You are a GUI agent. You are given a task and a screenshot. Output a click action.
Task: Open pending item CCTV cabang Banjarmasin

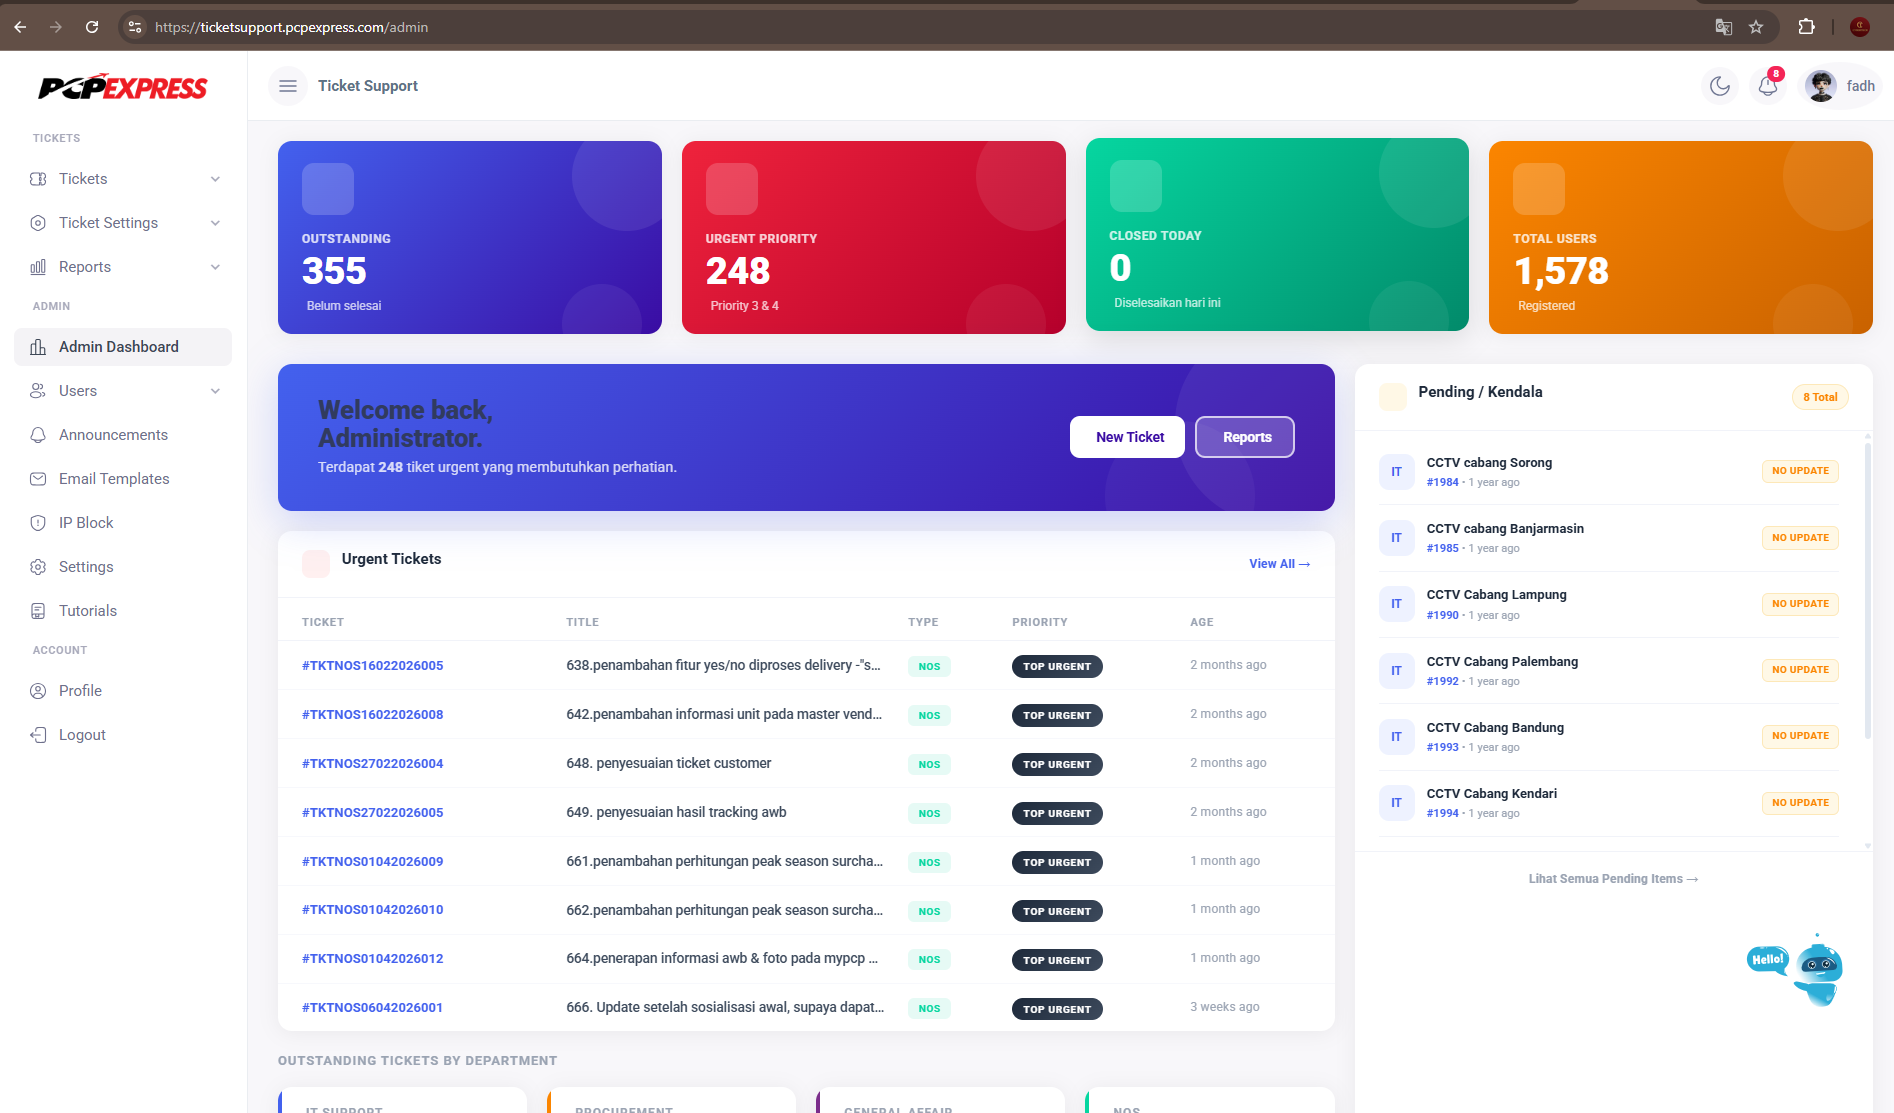pos(1609,538)
